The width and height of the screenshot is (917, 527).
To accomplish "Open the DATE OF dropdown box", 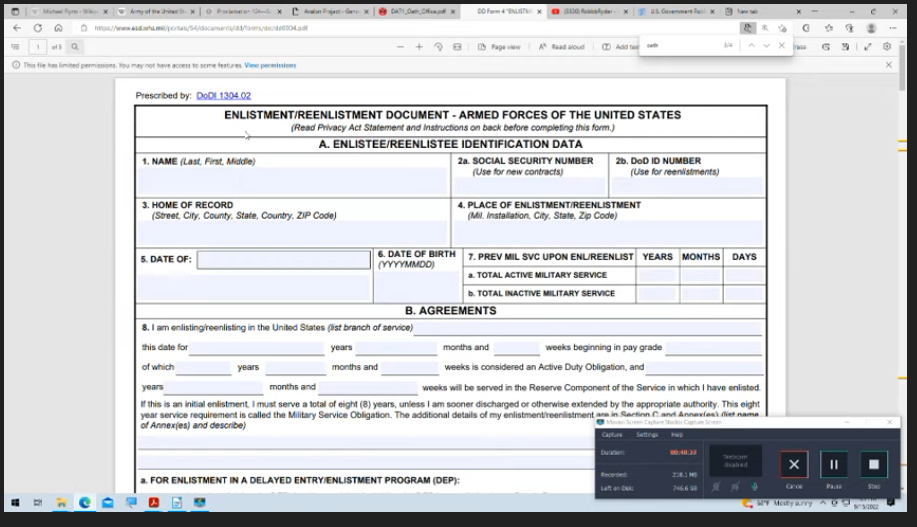I will (284, 260).
